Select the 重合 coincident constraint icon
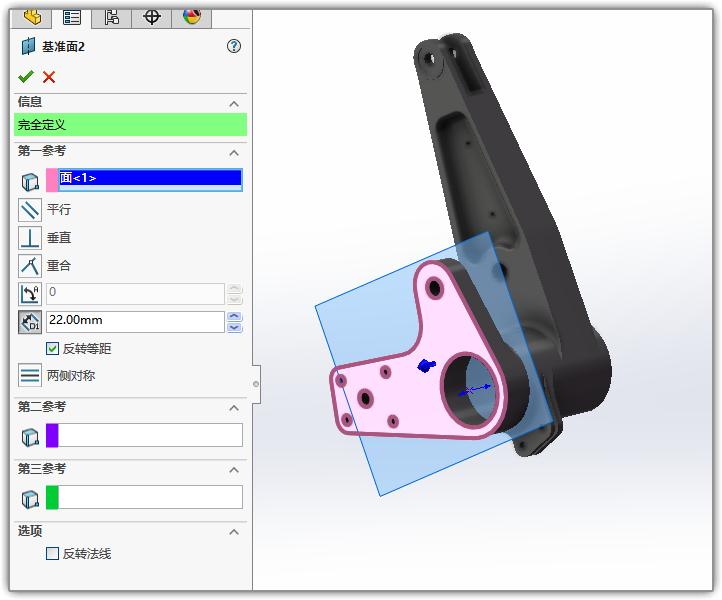The width and height of the screenshot is (722, 600). coord(30,266)
